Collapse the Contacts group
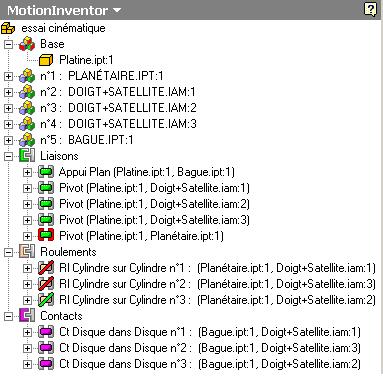Screen dimensions: 383x378 (x=8, y=316)
